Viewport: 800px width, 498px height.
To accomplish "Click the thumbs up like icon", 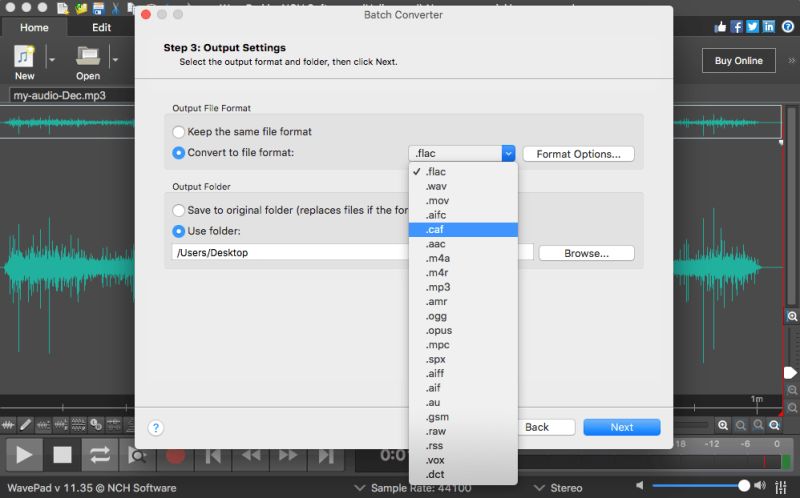I will click(x=720, y=27).
